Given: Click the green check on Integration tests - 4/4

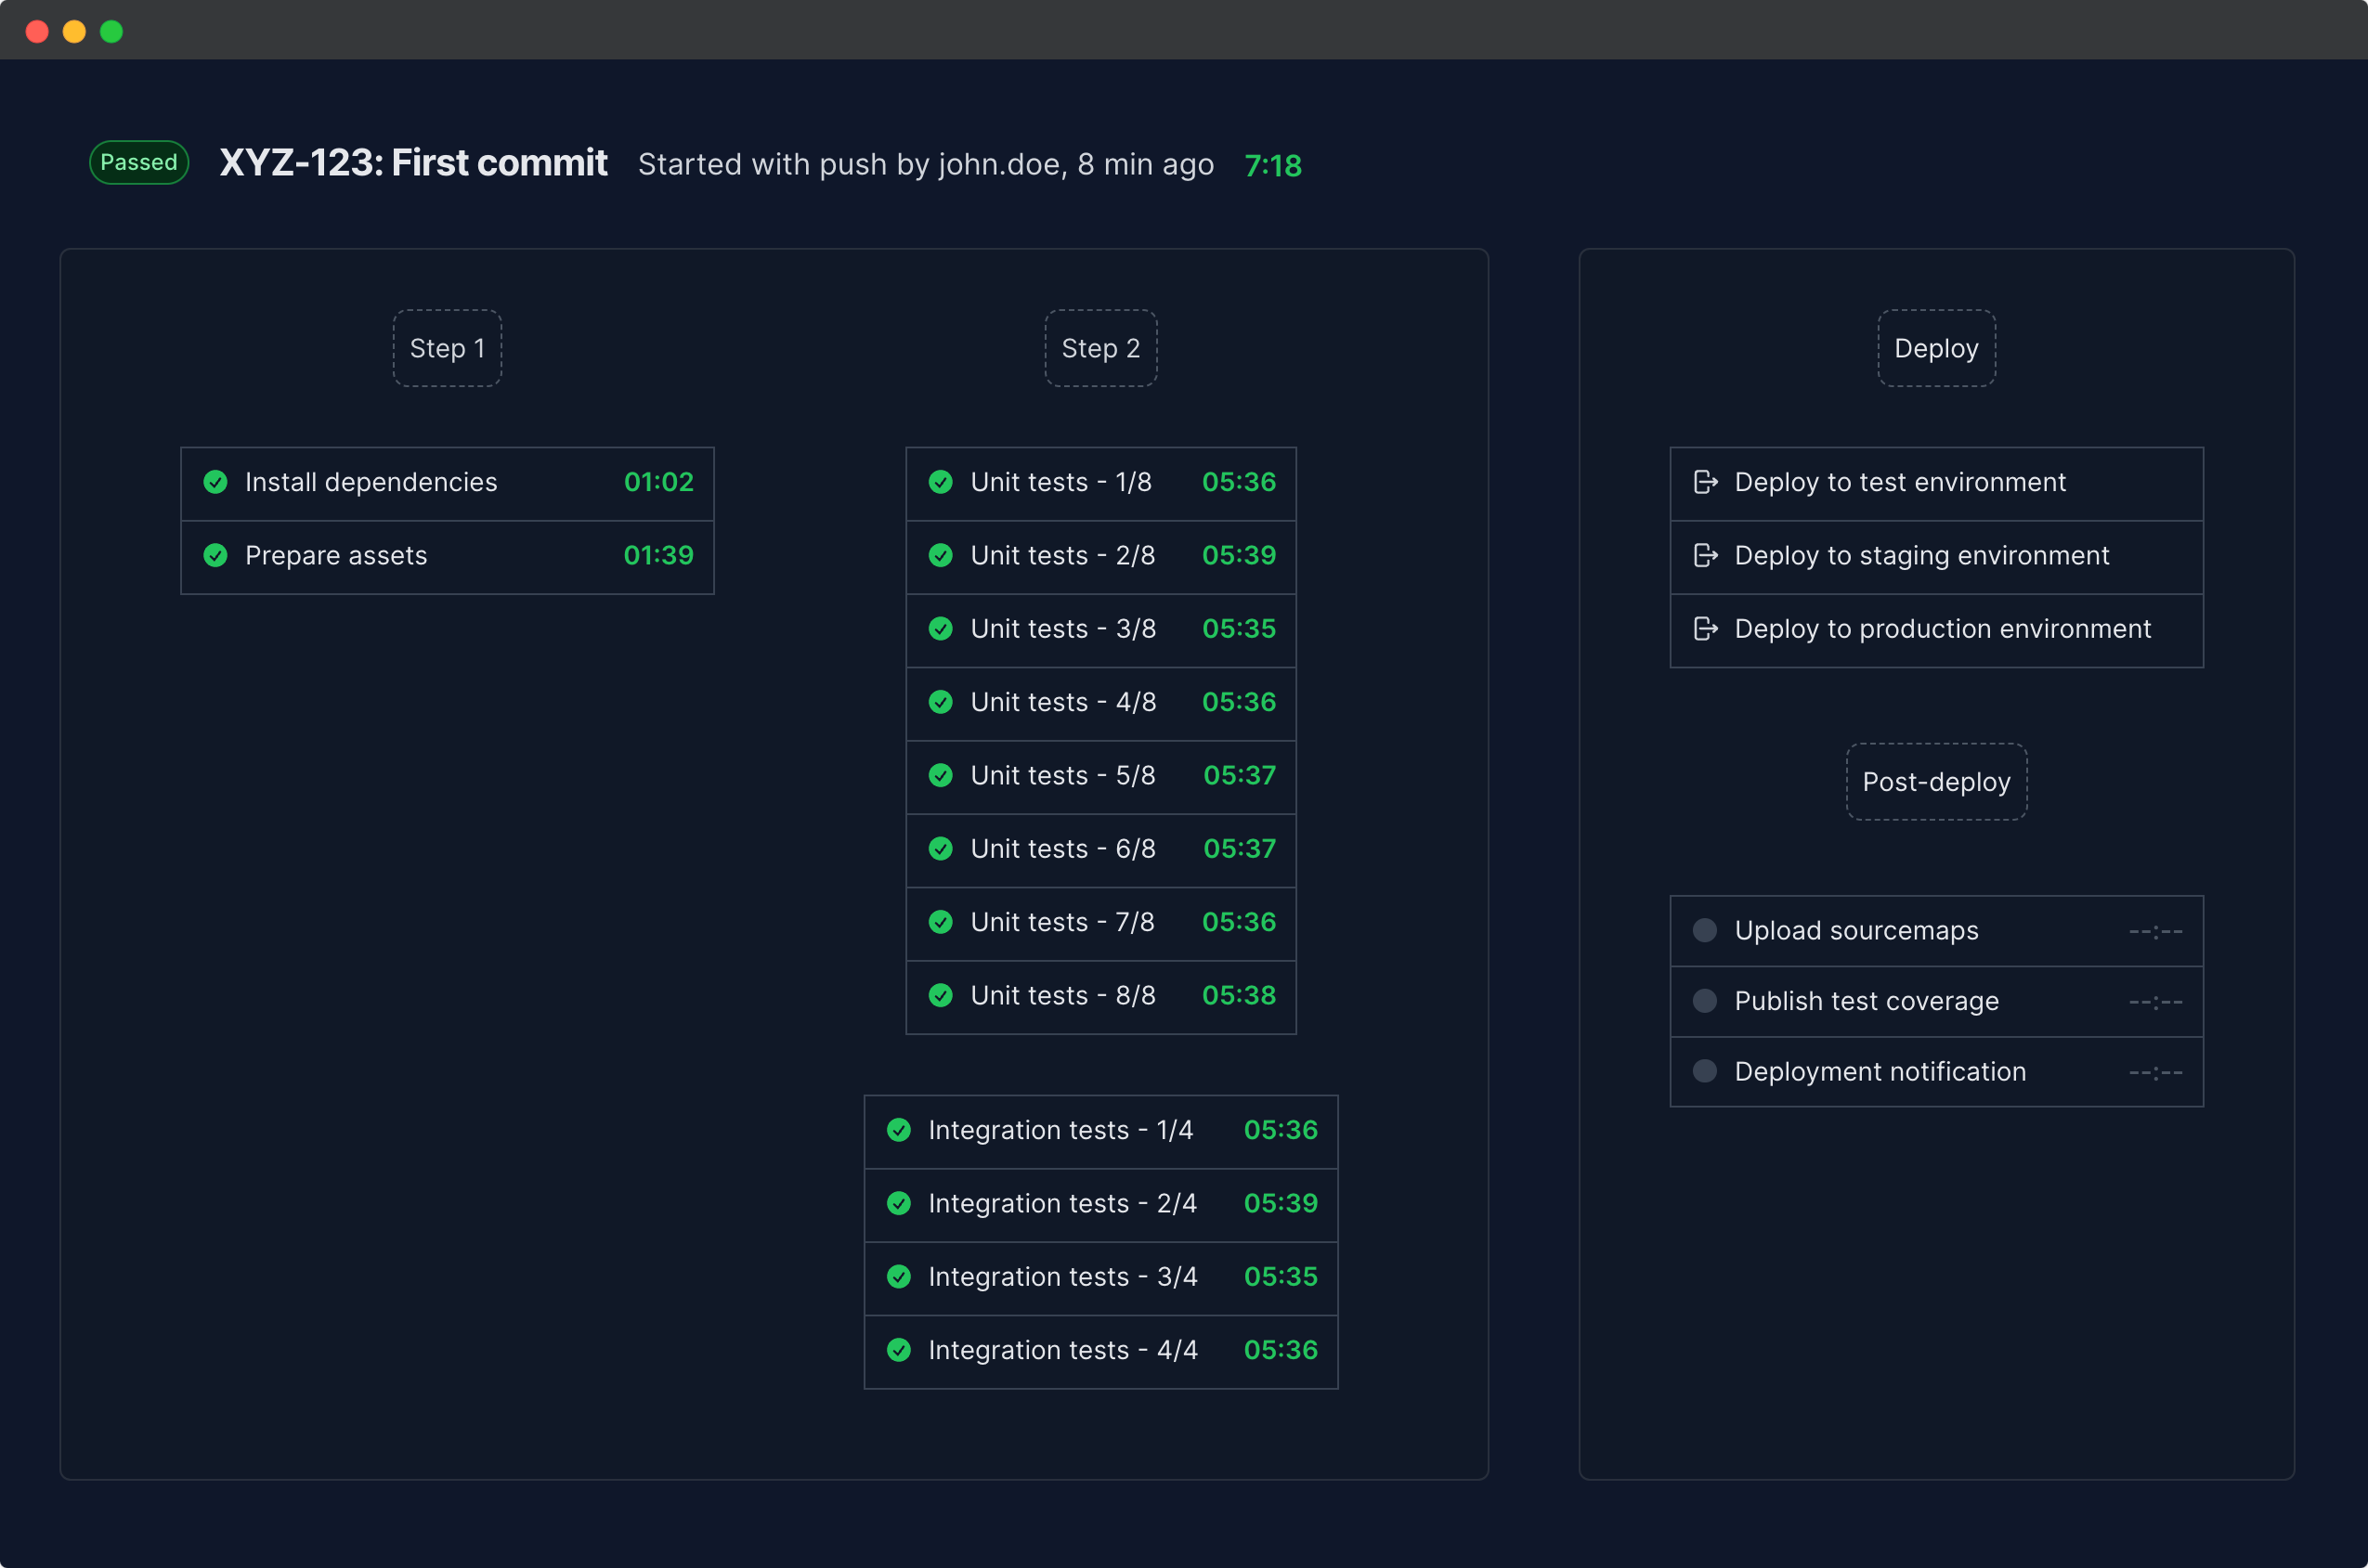Looking at the screenshot, I should pos(898,1350).
